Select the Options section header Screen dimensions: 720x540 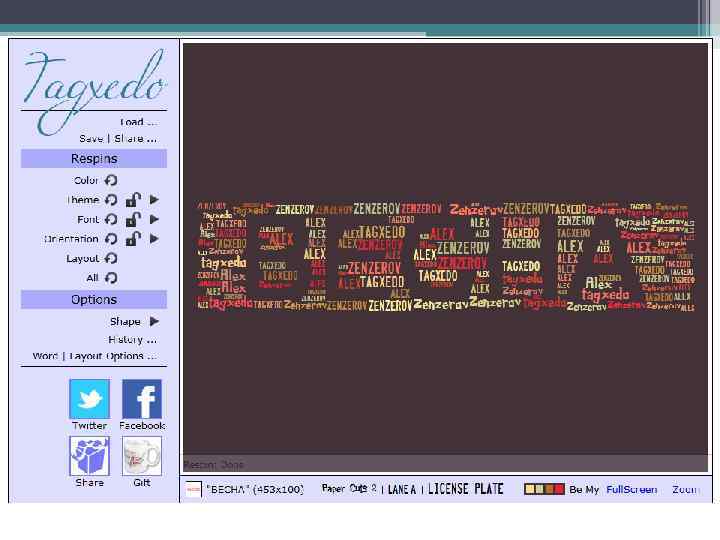pyautogui.click(x=94, y=299)
